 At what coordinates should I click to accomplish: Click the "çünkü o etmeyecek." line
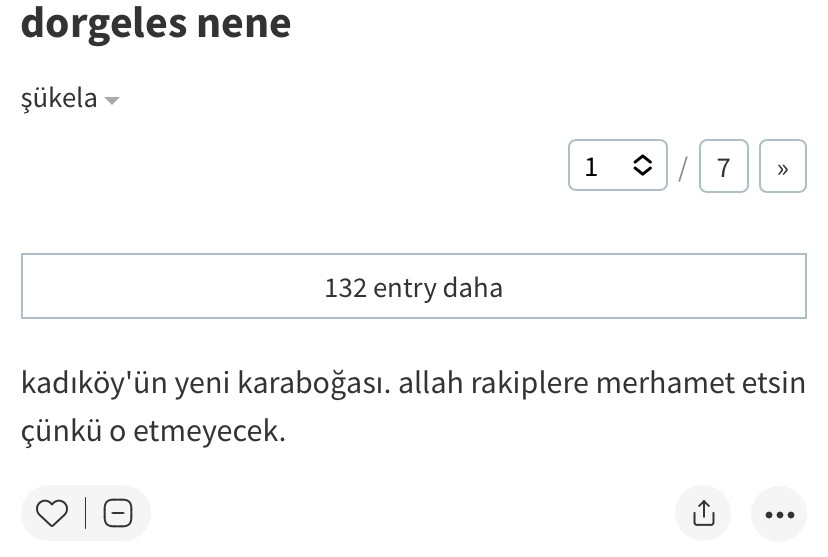tap(154, 433)
